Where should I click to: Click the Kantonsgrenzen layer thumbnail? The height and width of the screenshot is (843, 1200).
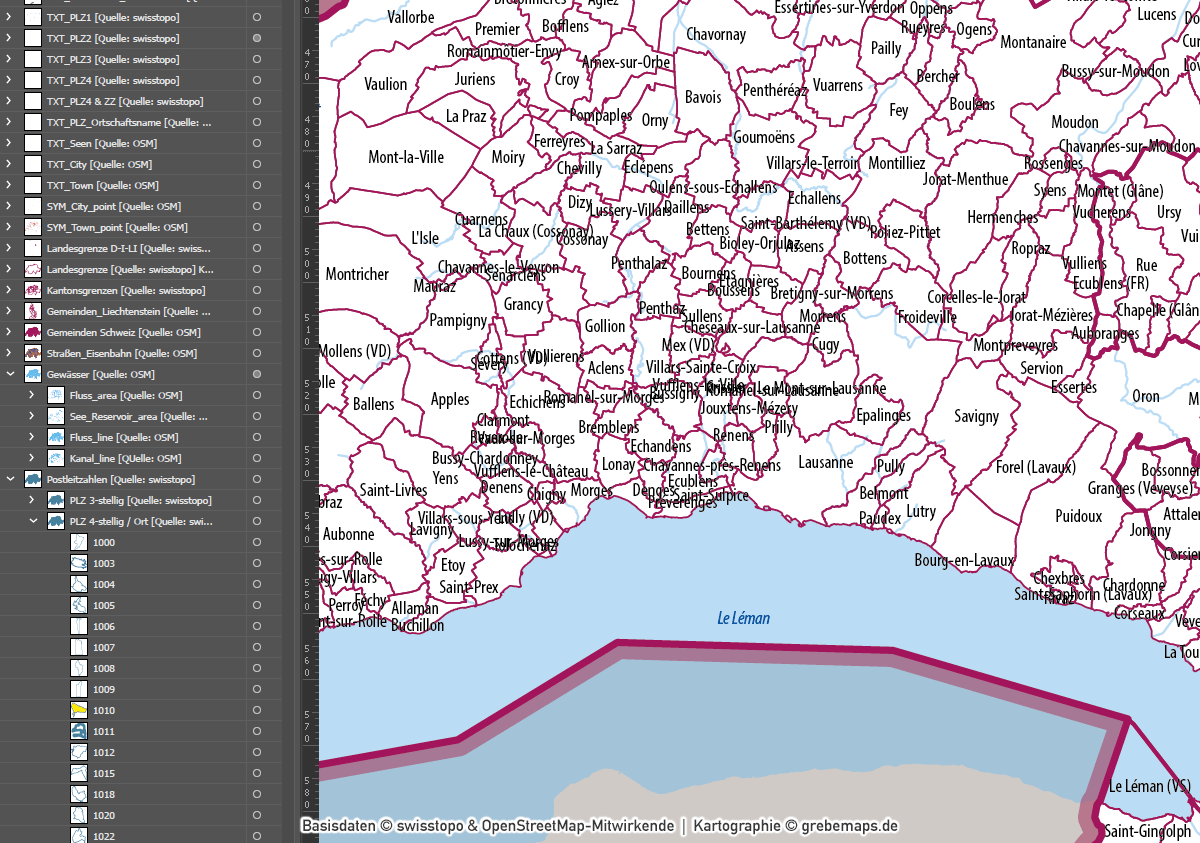(x=33, y=290)
